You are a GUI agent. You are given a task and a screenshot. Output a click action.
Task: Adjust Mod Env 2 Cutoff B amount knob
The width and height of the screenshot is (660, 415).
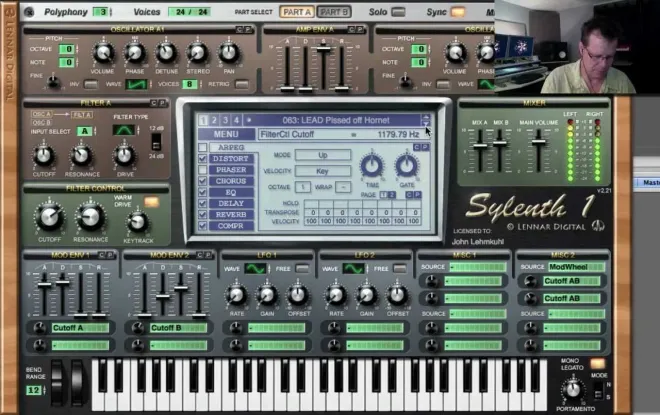pyautogui.click(x=137, y=328)
